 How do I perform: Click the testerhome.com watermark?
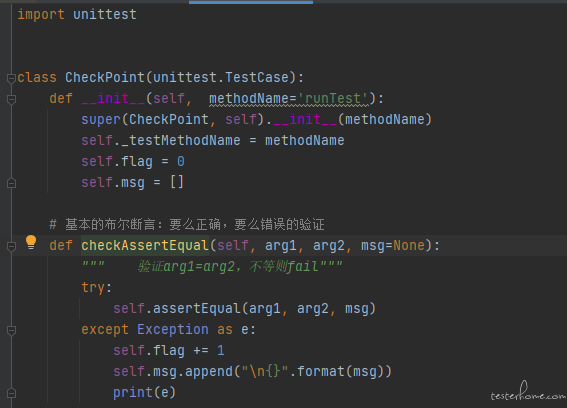pyautogui.click(x=528, y=392)
